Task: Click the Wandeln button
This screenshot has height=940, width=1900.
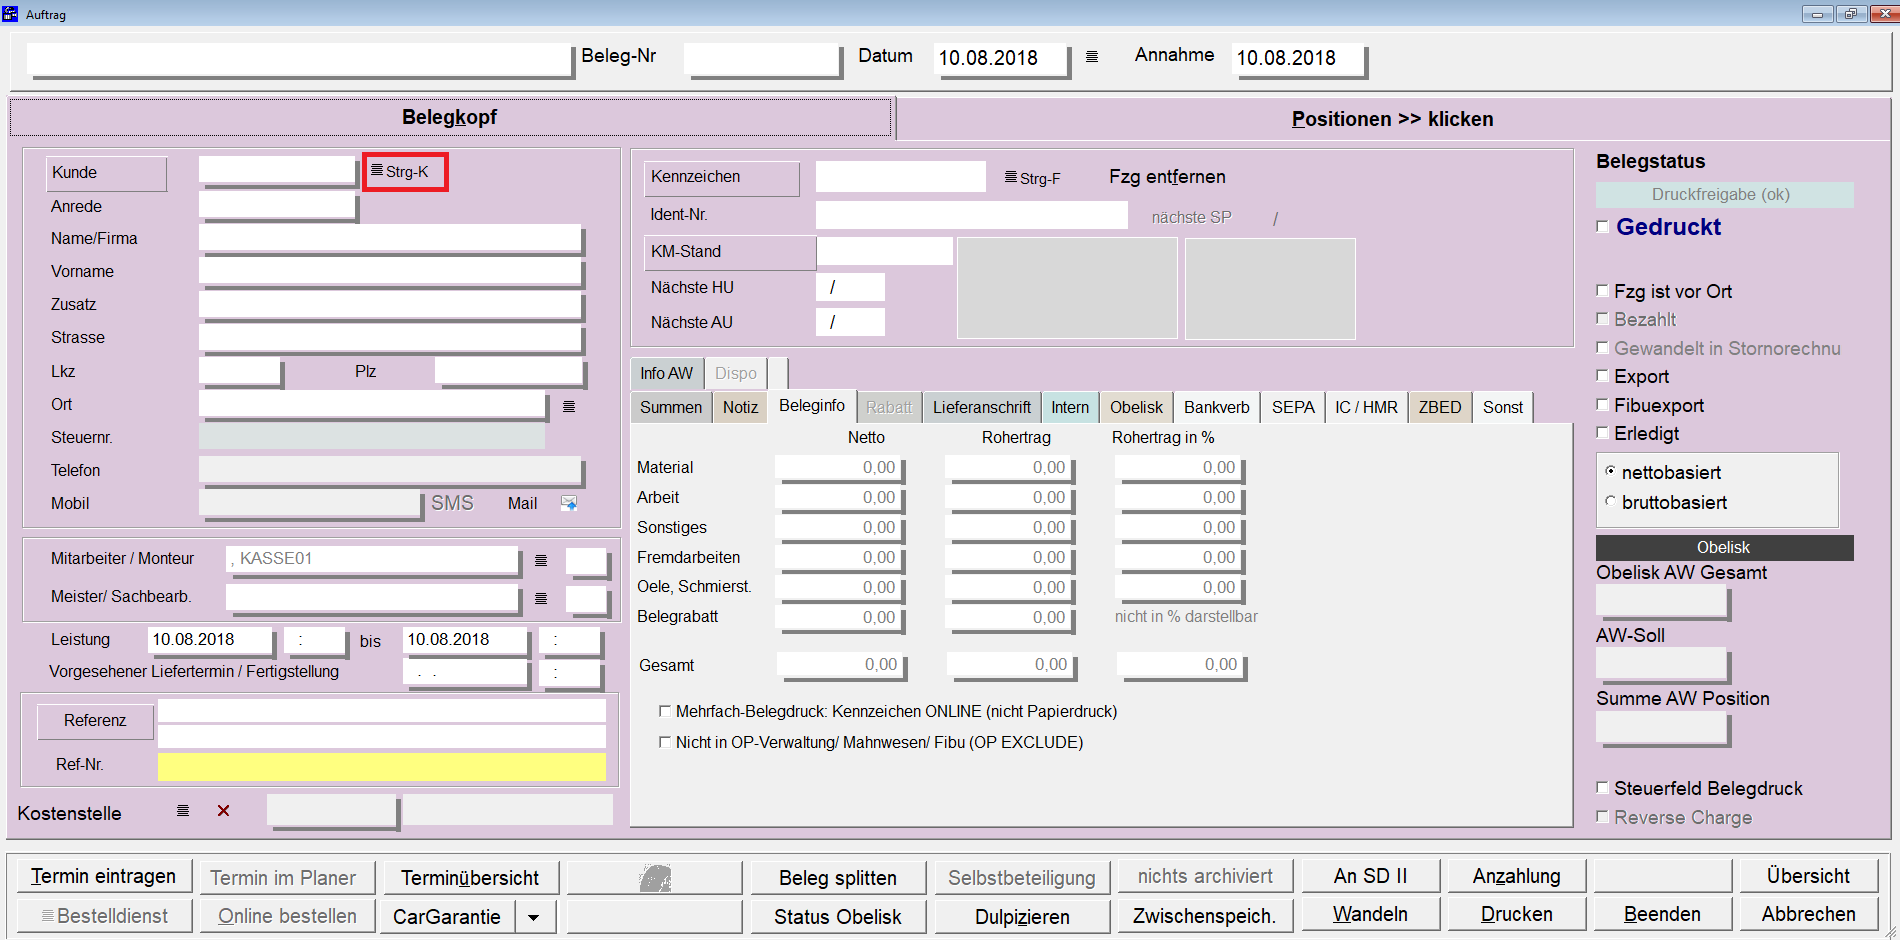Action: [1371, 914]
